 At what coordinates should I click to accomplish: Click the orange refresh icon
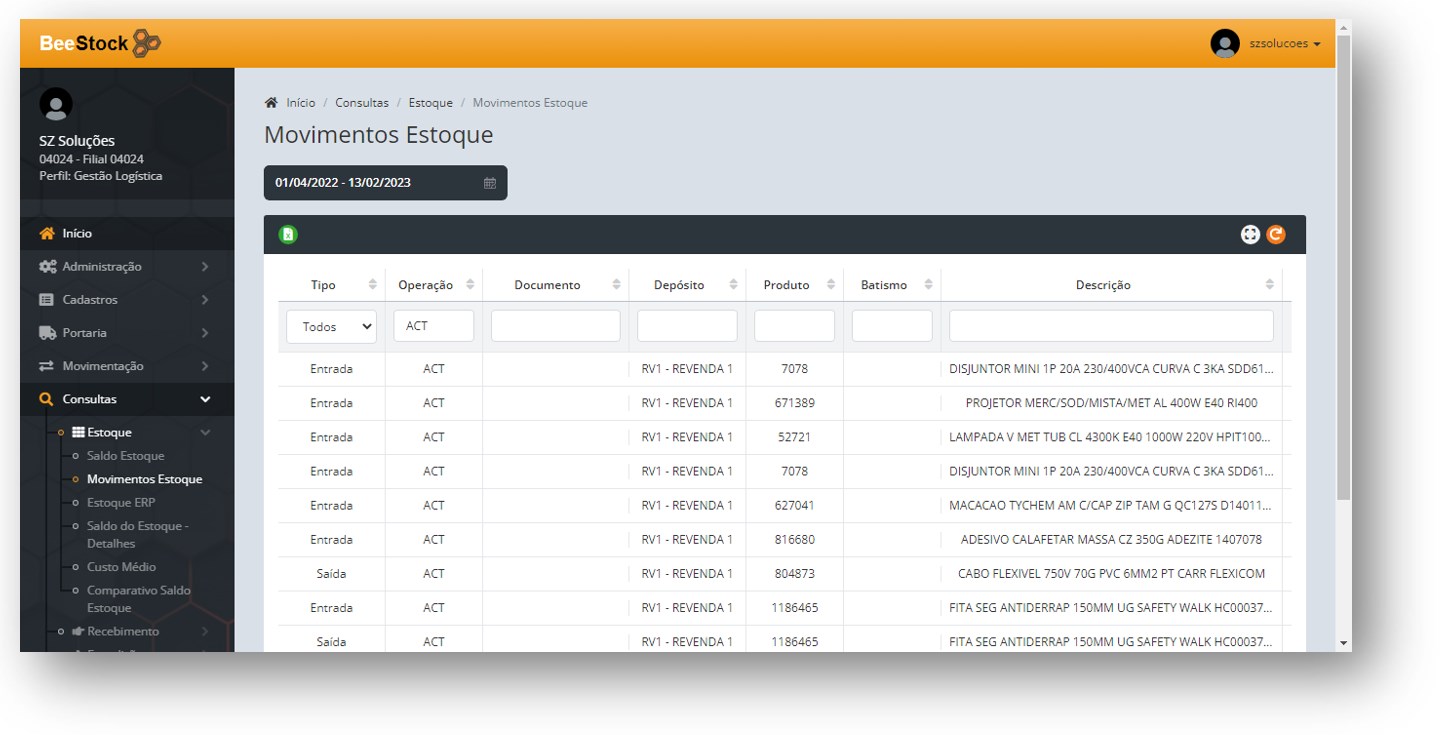1275,235
